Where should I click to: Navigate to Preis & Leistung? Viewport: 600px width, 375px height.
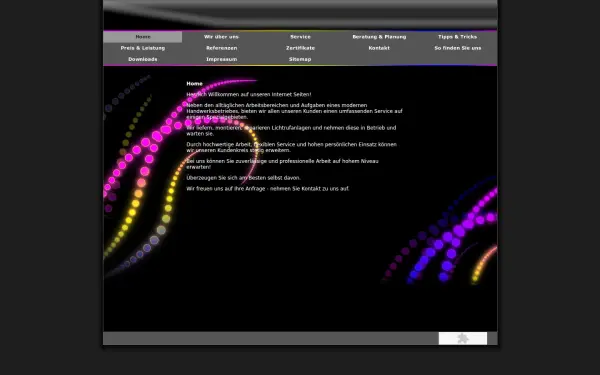tap(143, 48)
